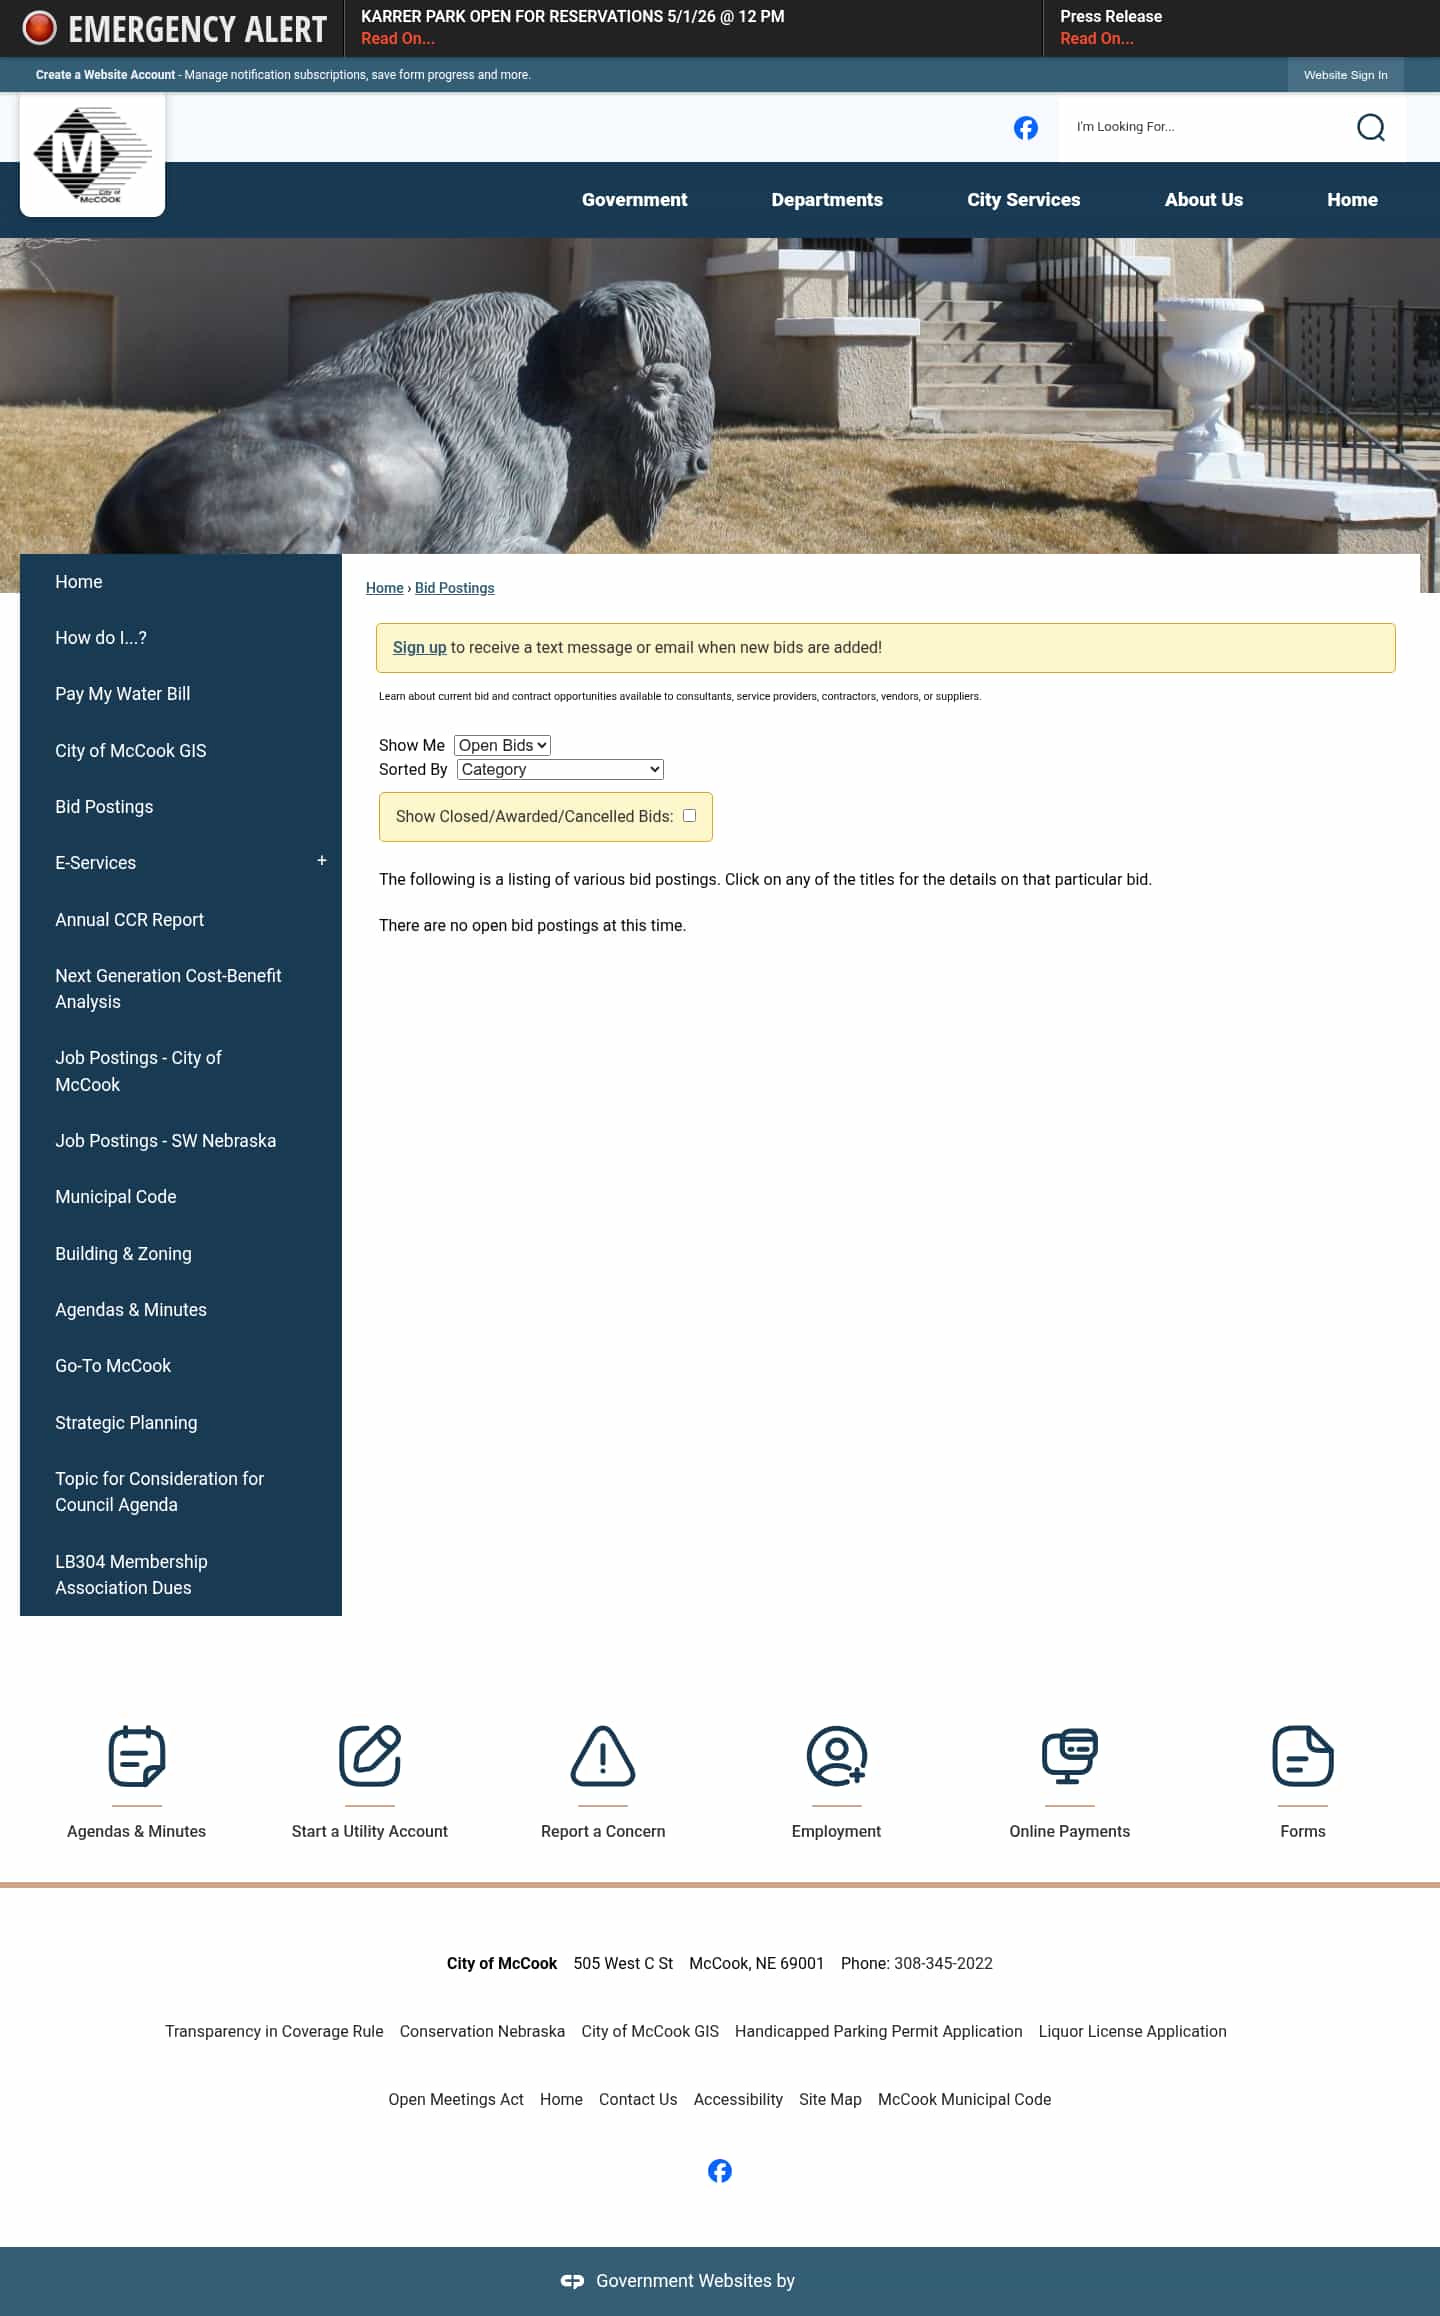
Task: Click the Online Payments monitor icon
Action: (x=1070, y=1756)
